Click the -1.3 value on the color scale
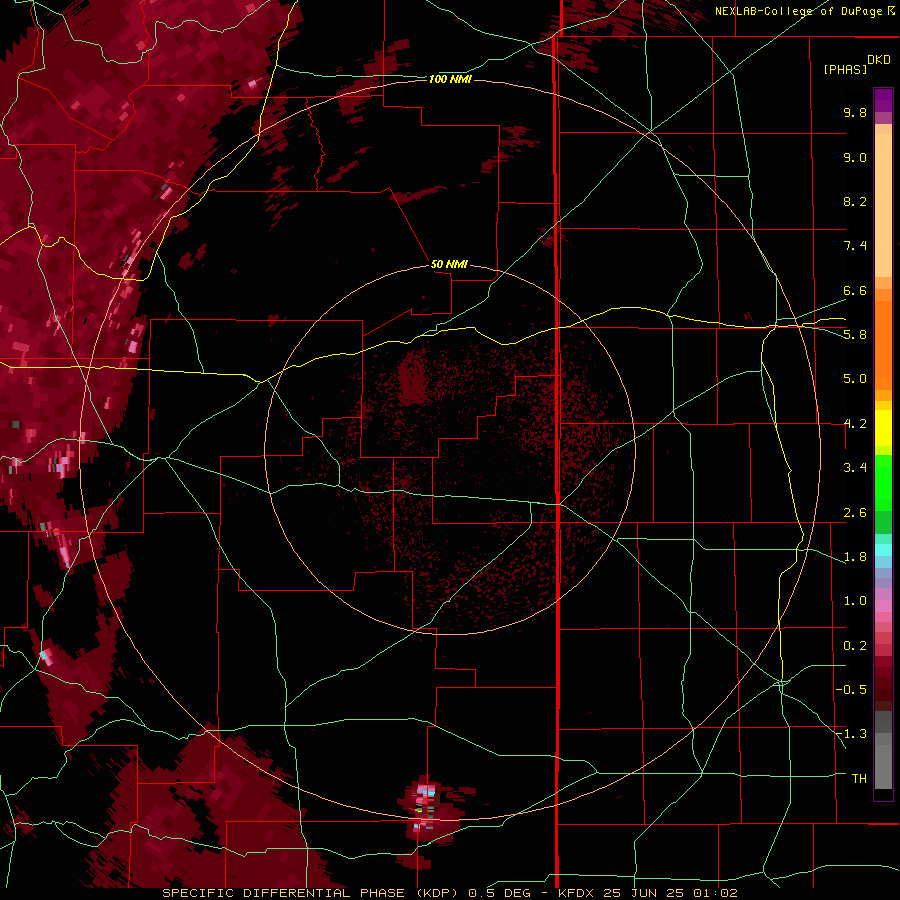Viewport: 900px width, 900px height. tap(851, 734)
